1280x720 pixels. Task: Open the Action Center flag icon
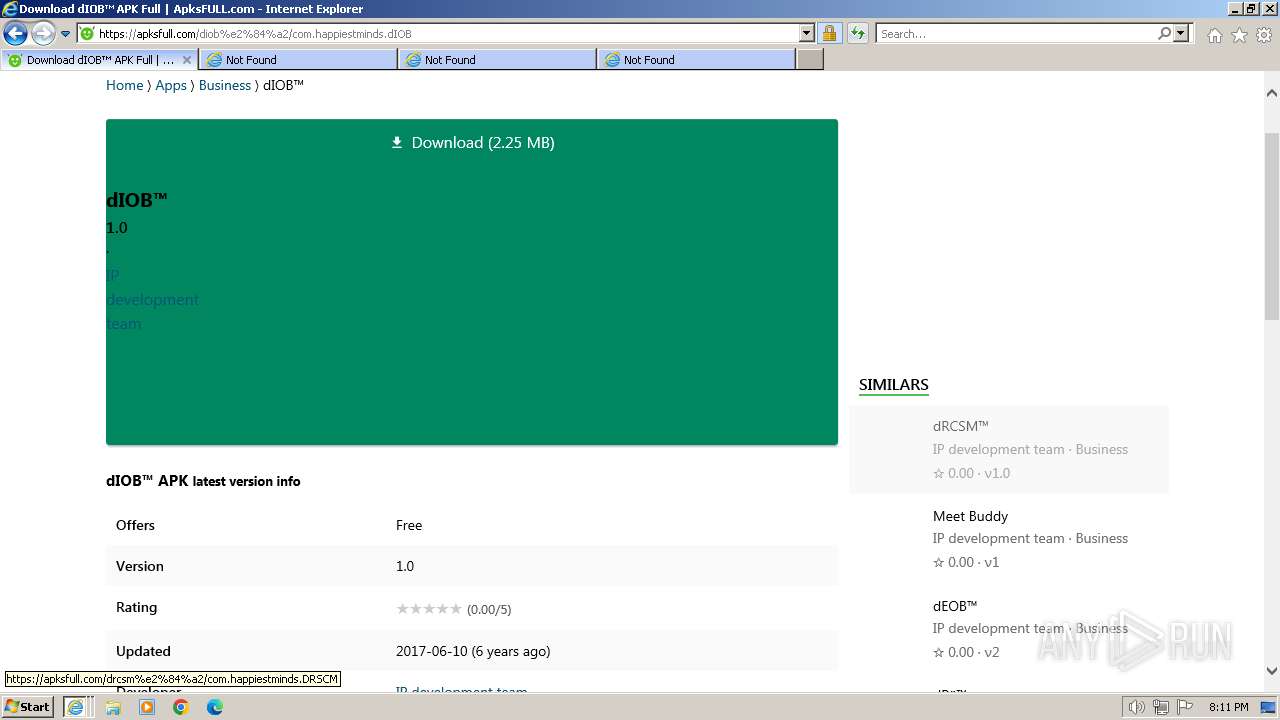(1184, 707)
